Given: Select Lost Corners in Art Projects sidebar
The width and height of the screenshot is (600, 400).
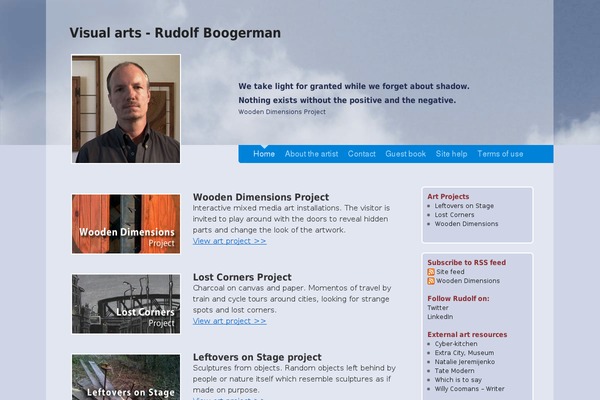Looking at the screenshot, I should [454, 215].
